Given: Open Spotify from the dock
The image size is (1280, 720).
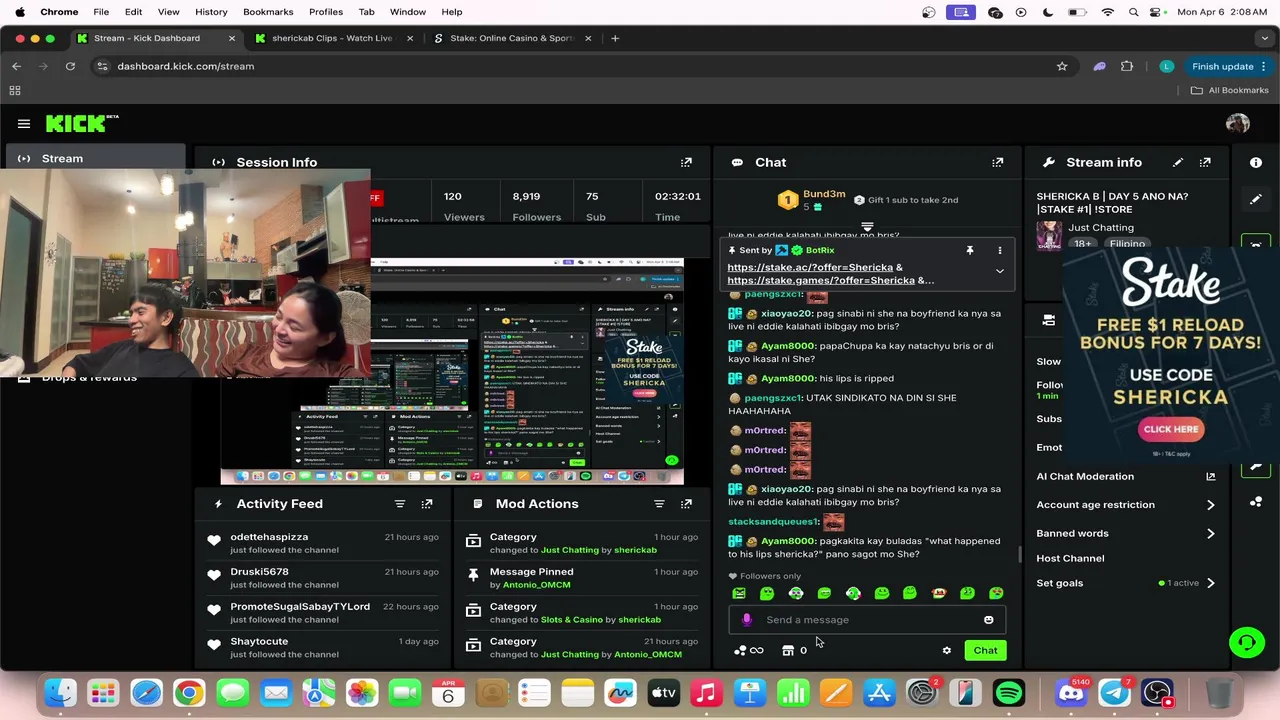Looking at the screenshot, I should (1009, 693).
